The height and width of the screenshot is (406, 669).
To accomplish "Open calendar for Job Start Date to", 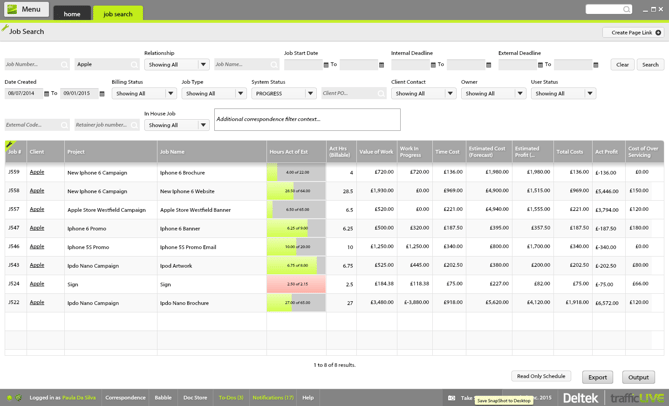I will click(x=381, y=65).
